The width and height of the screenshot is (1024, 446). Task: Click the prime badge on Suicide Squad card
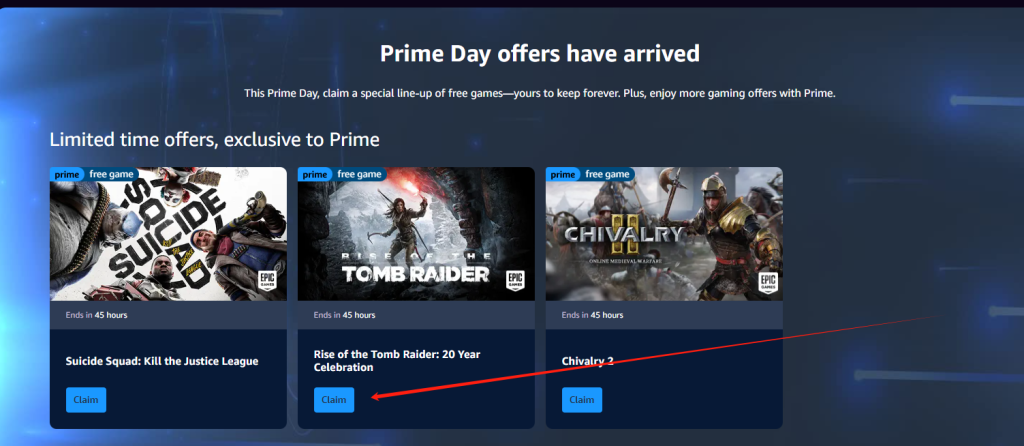pos(67,174)
